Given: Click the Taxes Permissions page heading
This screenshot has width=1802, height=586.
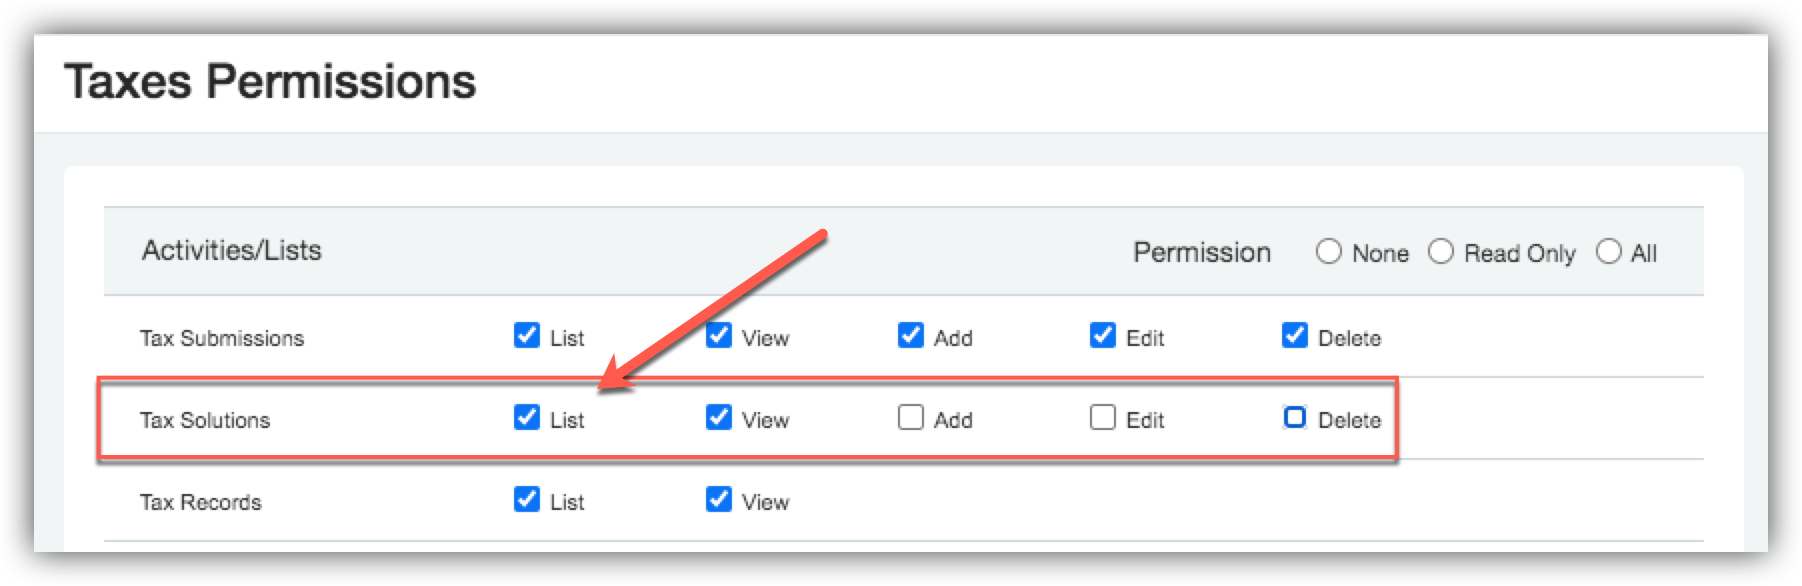Looking at the screenshot, I should pyautogui.click(x=270, y=82).
